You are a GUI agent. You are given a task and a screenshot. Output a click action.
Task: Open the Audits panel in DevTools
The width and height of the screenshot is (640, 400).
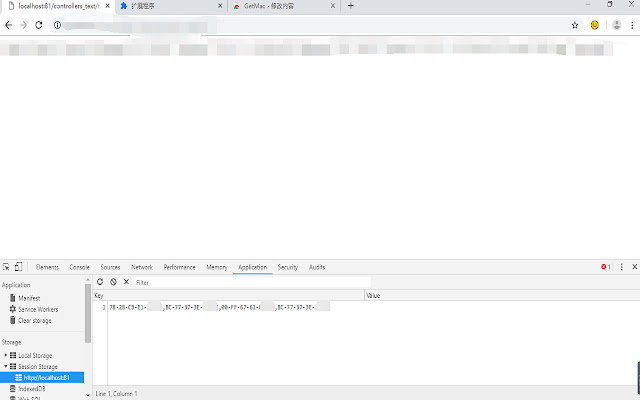pos(317,267)
